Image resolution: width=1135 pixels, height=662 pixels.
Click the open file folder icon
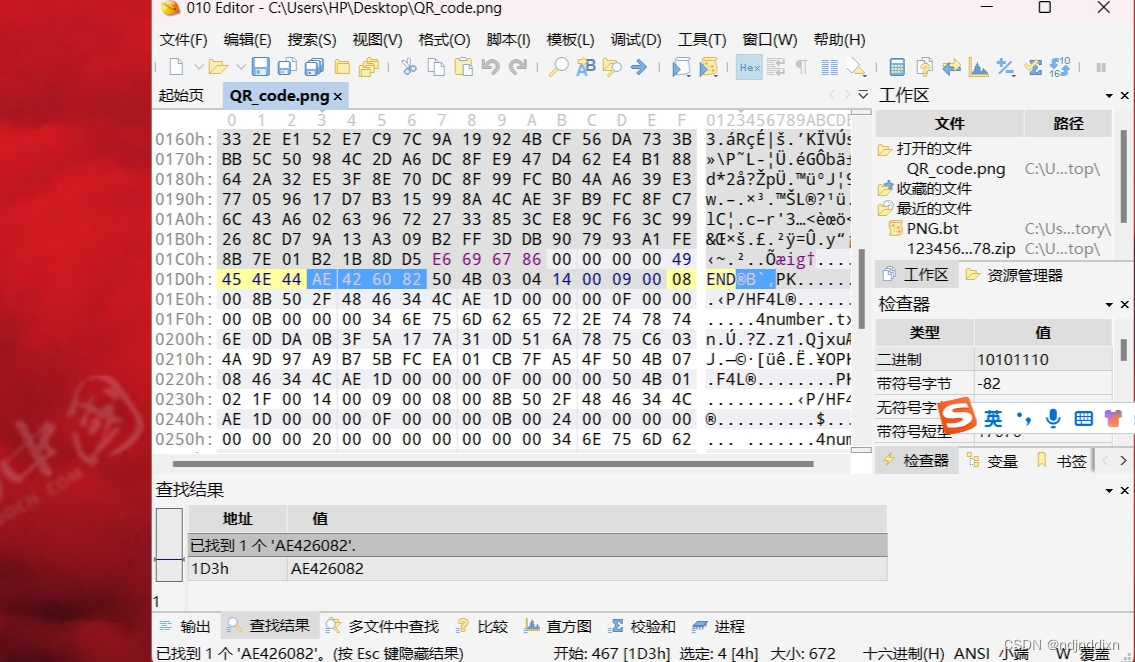(x=218, y=67)
